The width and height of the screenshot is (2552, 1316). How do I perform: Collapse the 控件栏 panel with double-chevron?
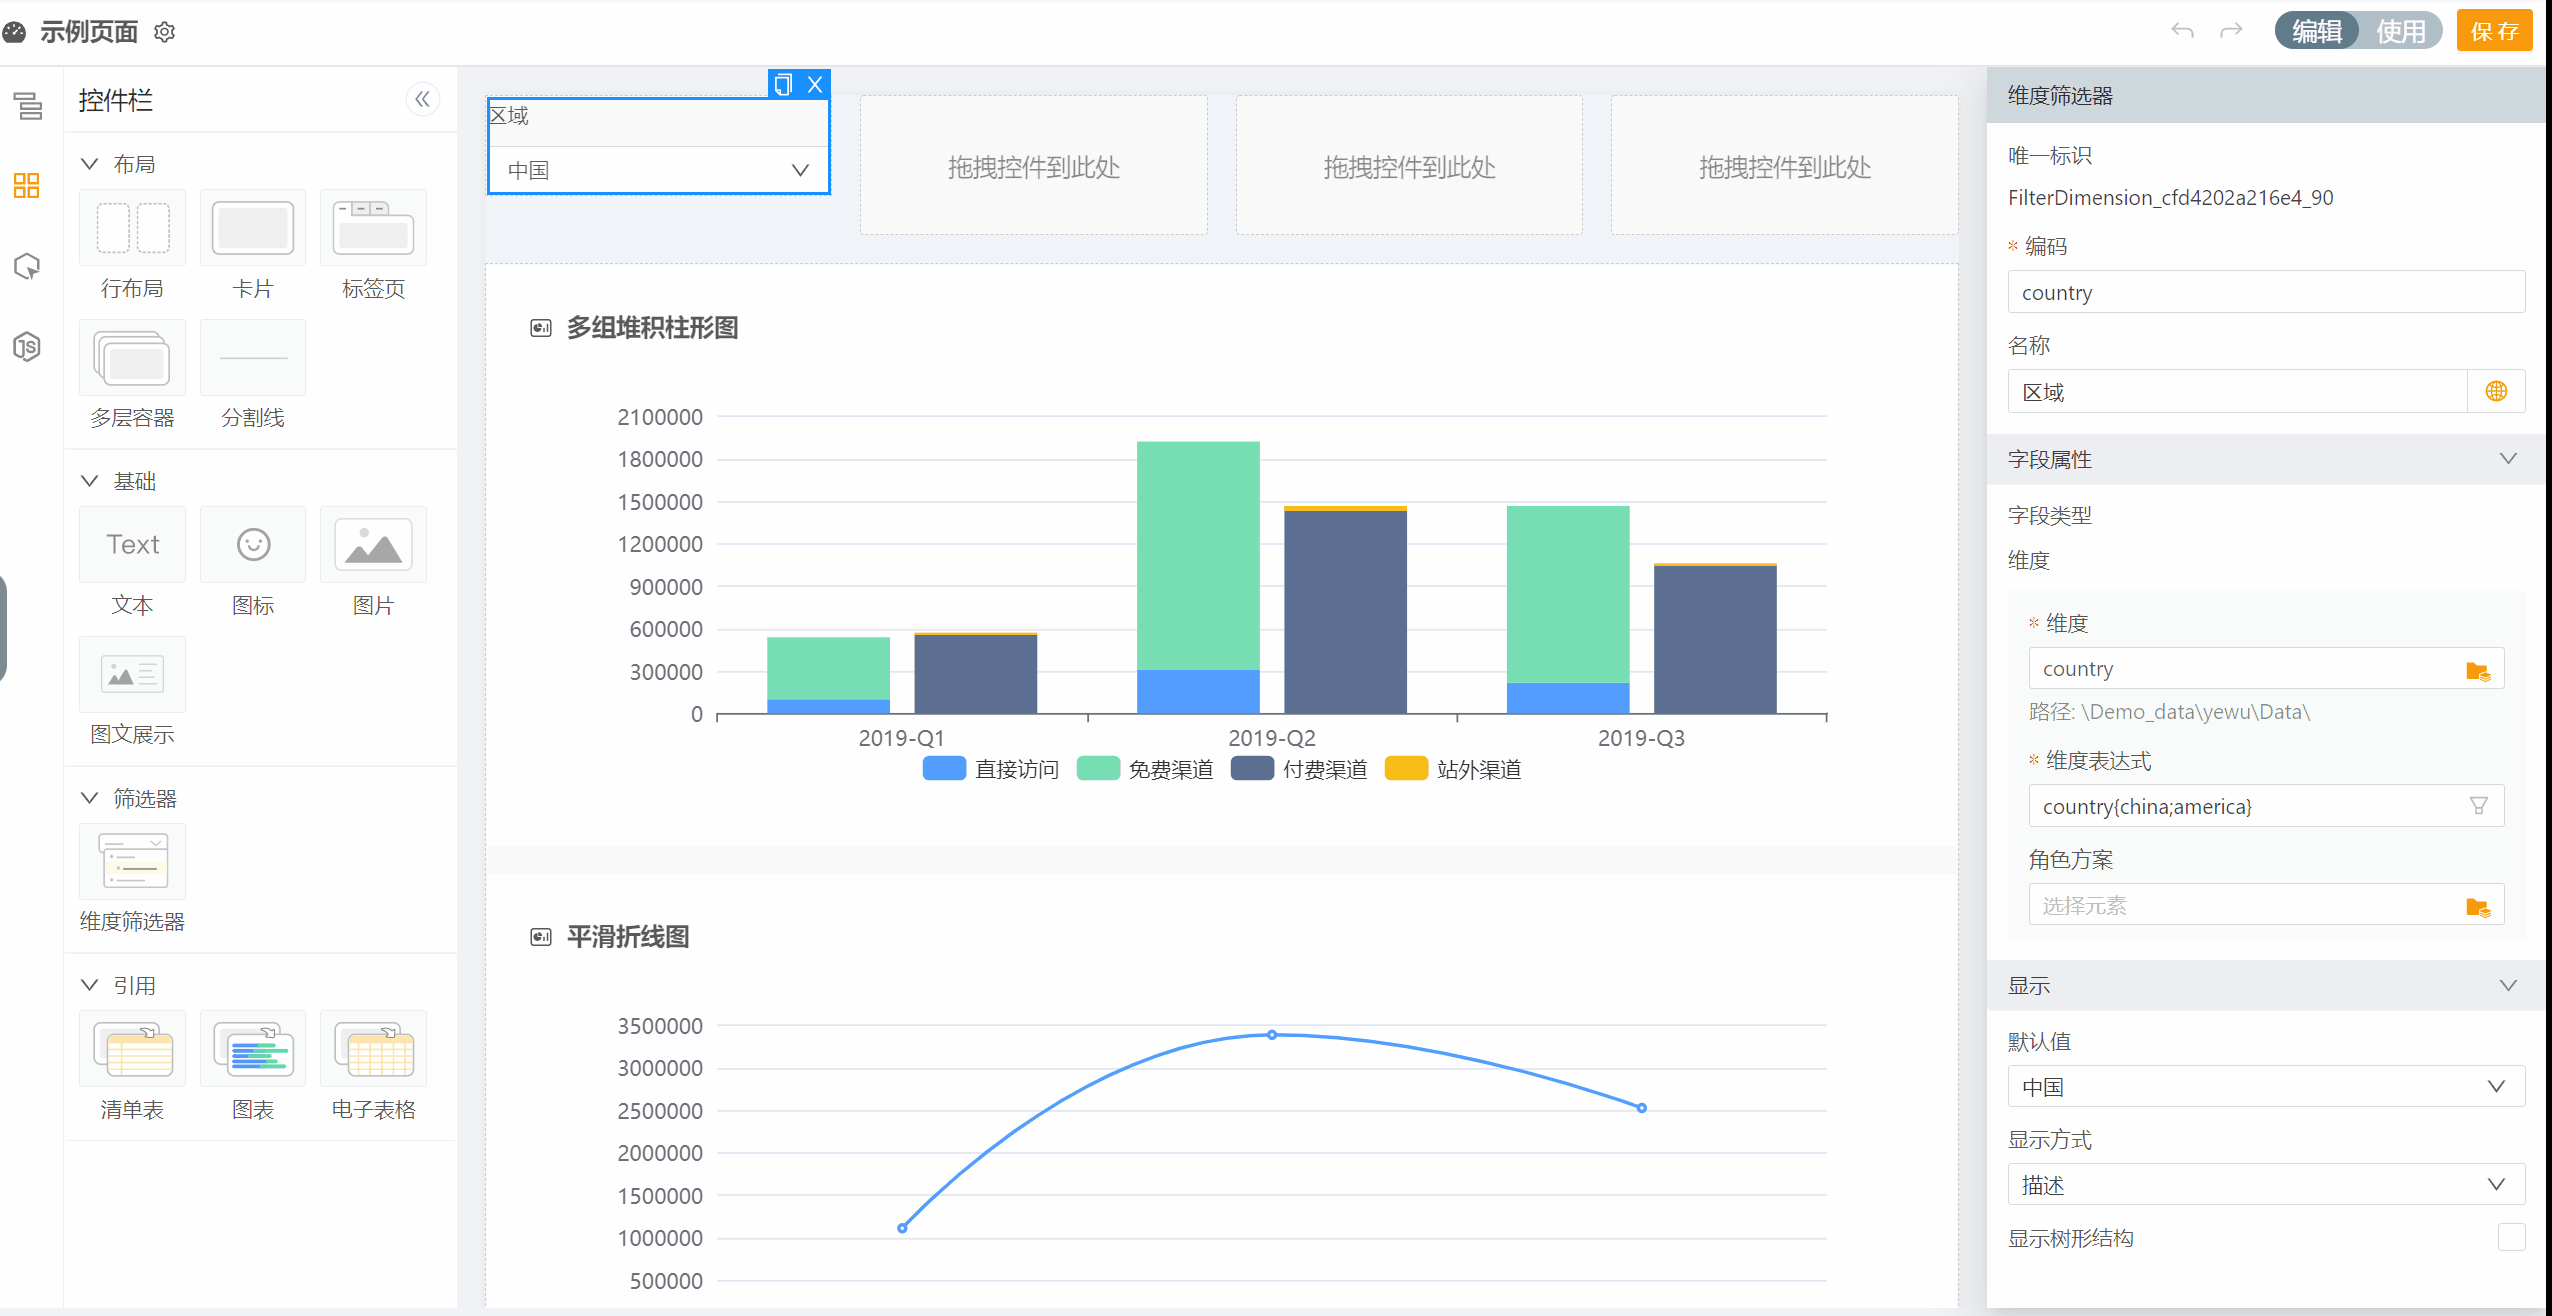[x=422, y=99]
